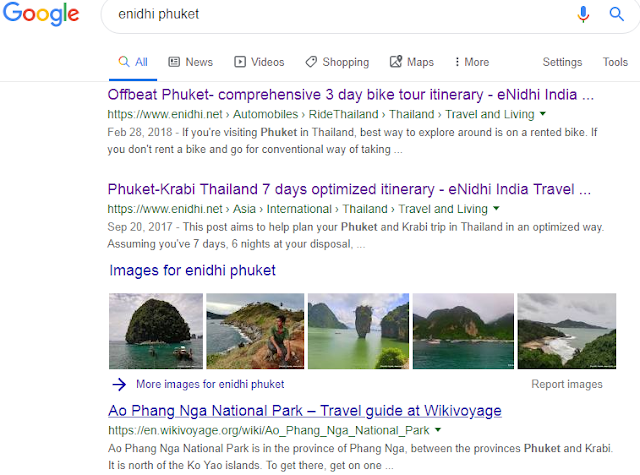Open the Shopping results tab
Screen dimensions: 640x475
(x=337, y=62)
